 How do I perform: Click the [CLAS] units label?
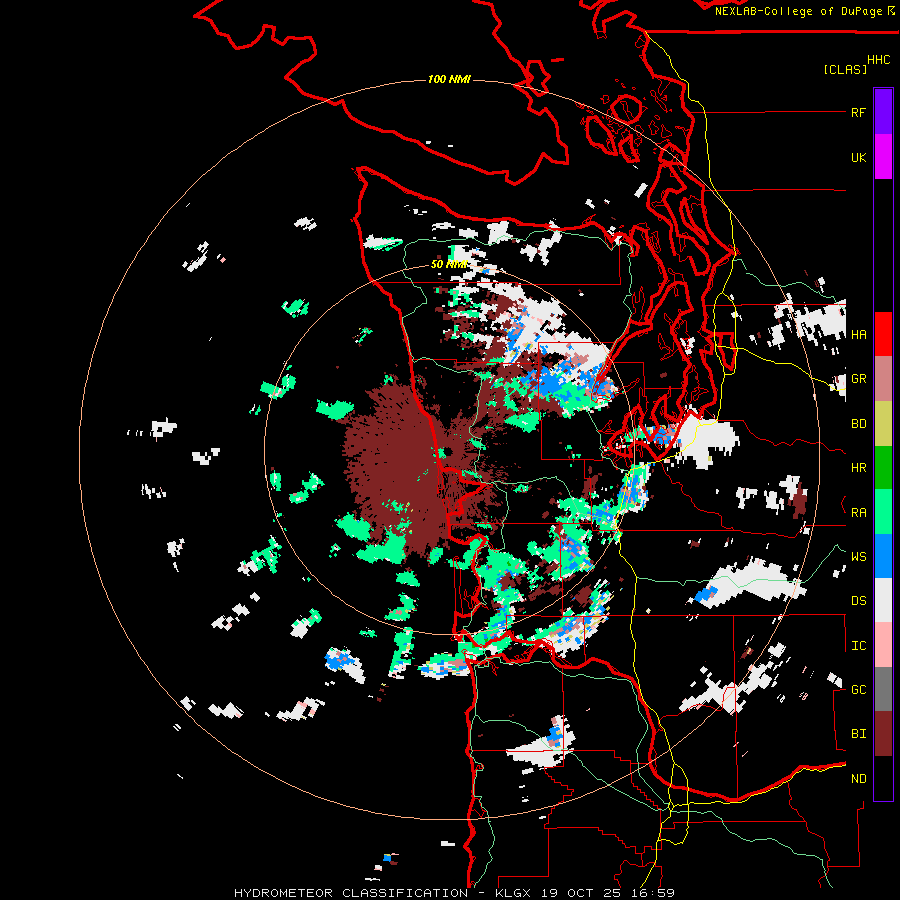[845, 69]
